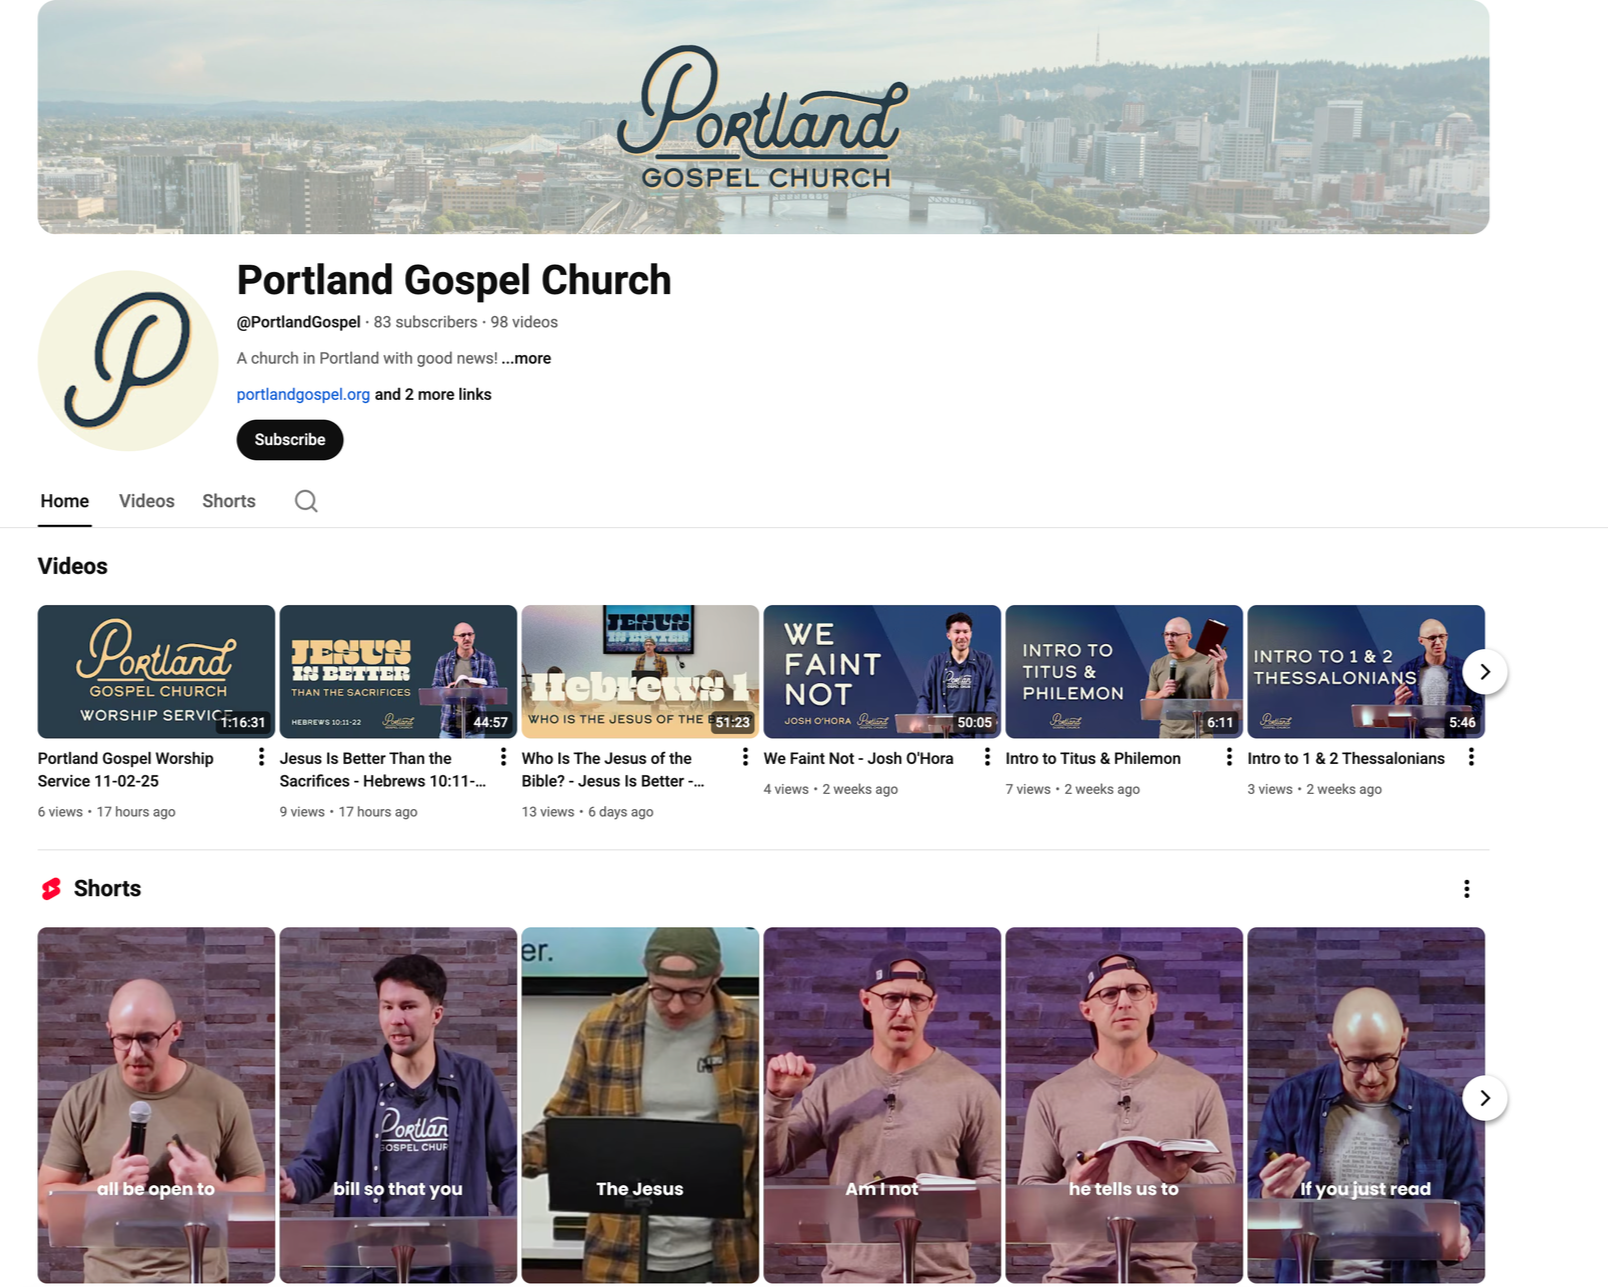
Task: Click the @PortlandGospel handle text
Action: point(299,322)
